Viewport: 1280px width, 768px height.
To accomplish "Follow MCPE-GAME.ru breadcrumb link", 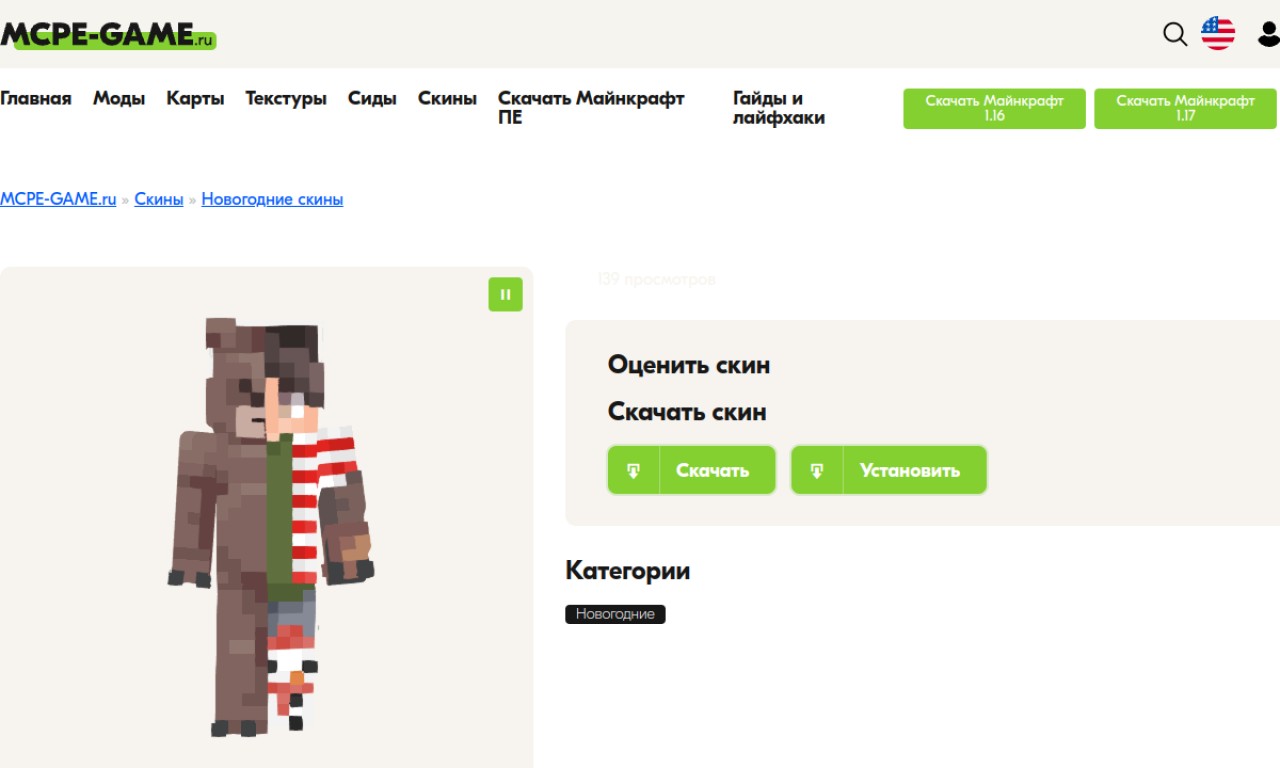I will (x=58, y=199).
